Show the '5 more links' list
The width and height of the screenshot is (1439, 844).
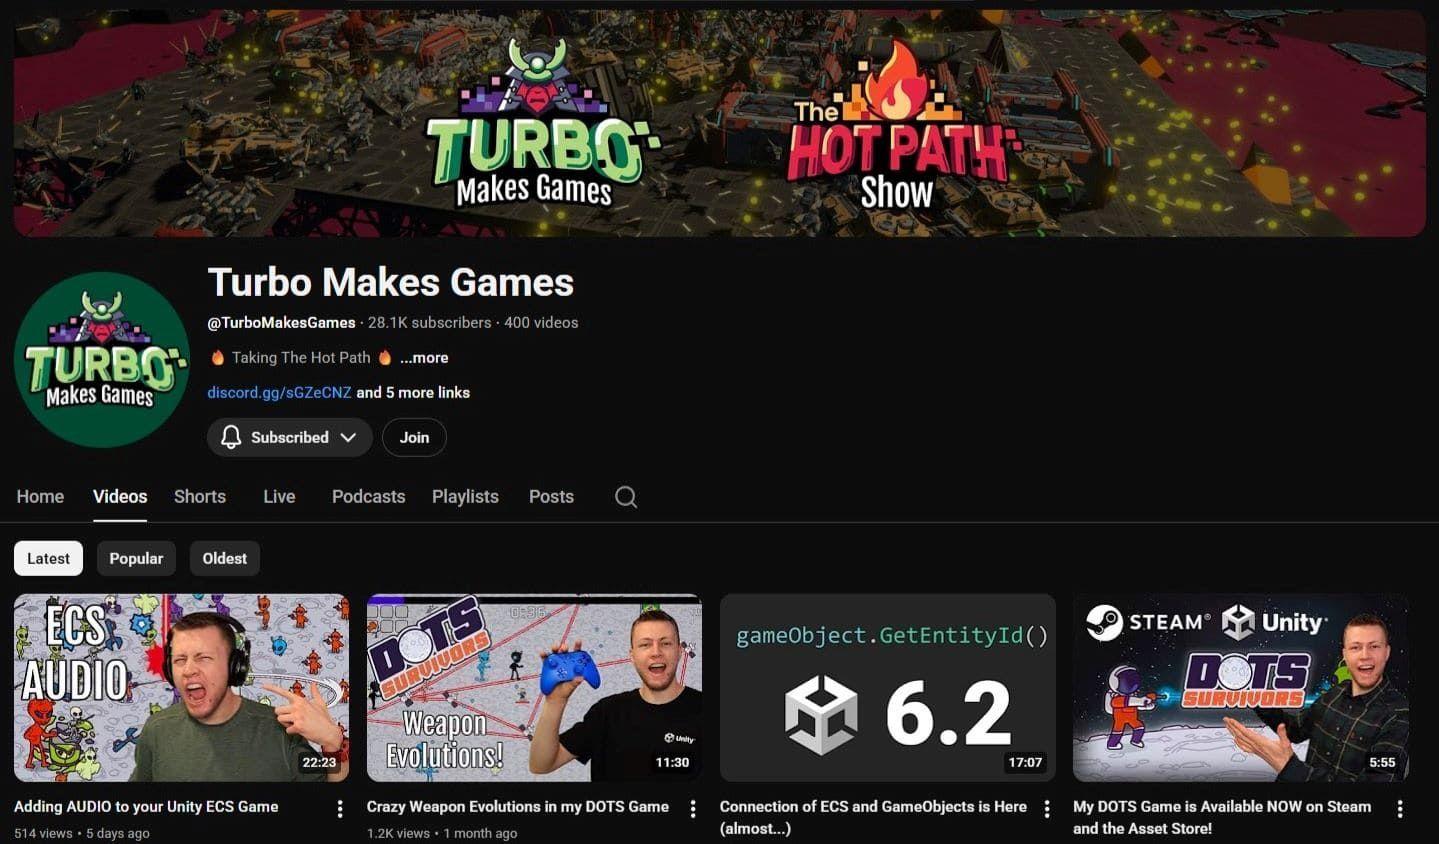(x=413, y=393)
